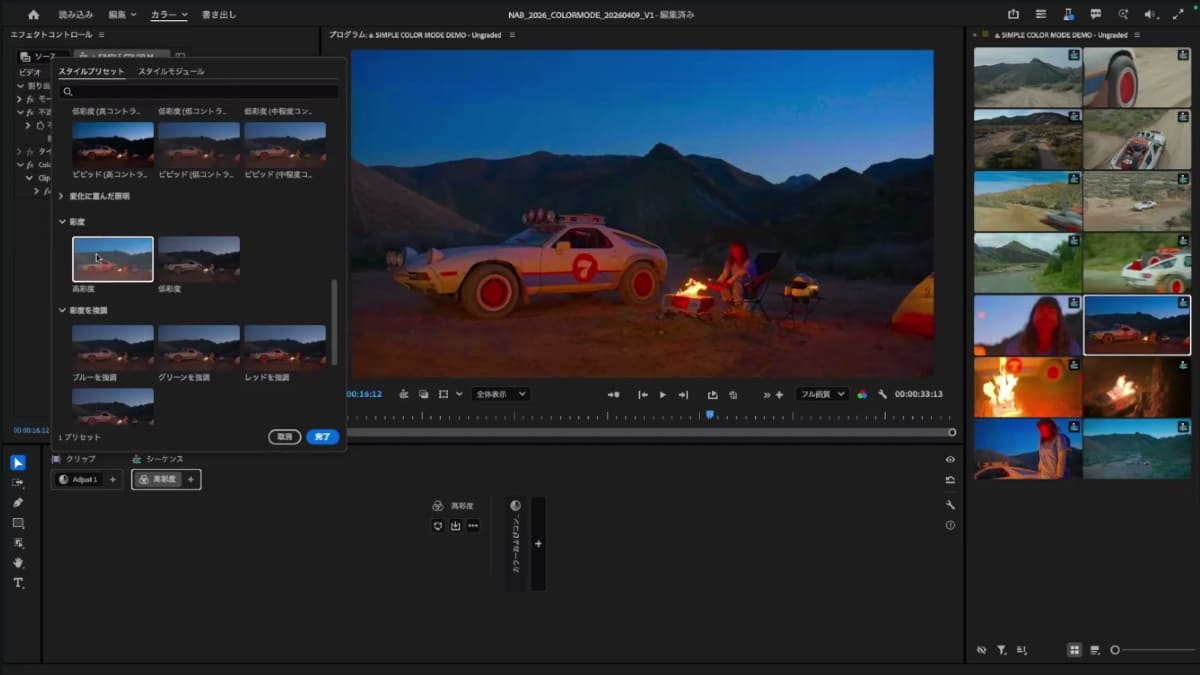Open the 全体表示 zoom dropdown
The height and width of the screenshot is (675, 1200).
500,394
